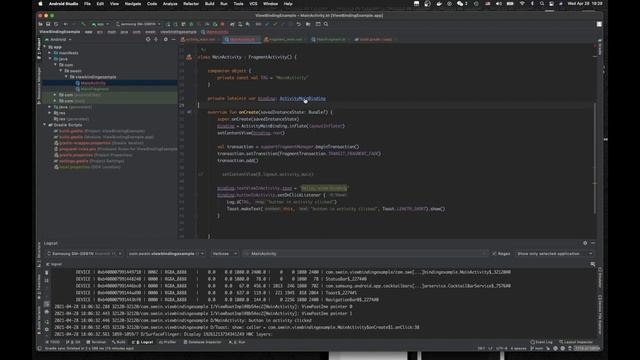Open the Profiler tool window tab
Image resolution: width=640 pixels, height=360 pixels.
click(x=167, y=342)
